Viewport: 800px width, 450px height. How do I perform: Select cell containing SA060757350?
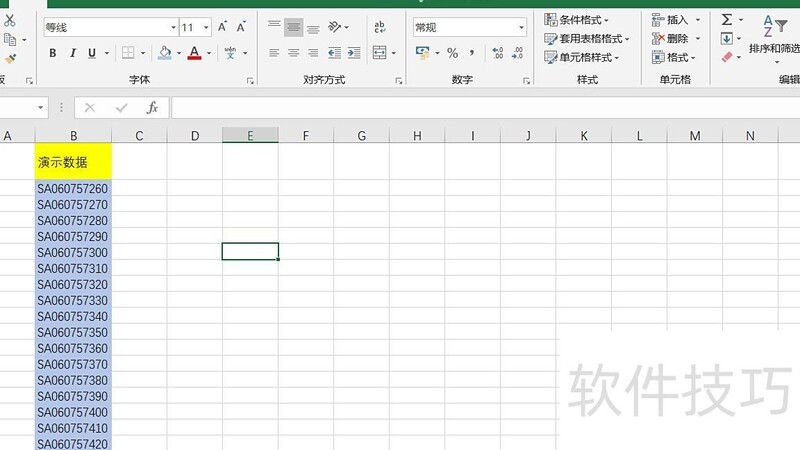point(73,332)
